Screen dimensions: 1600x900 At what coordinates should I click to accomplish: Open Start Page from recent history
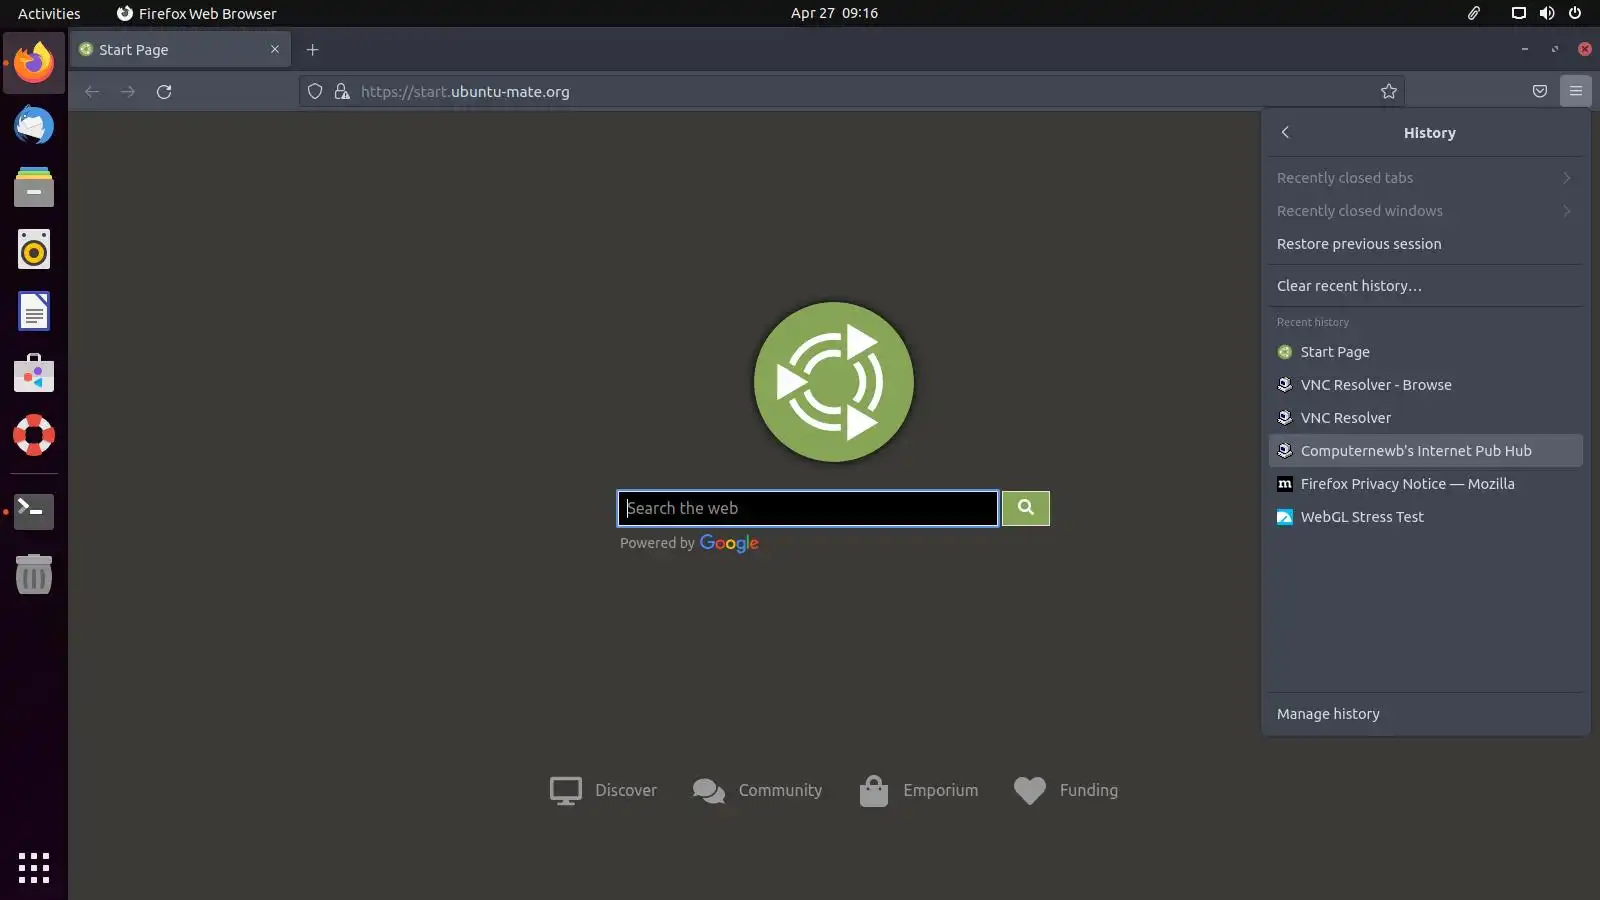click(x=1426, y=352)
